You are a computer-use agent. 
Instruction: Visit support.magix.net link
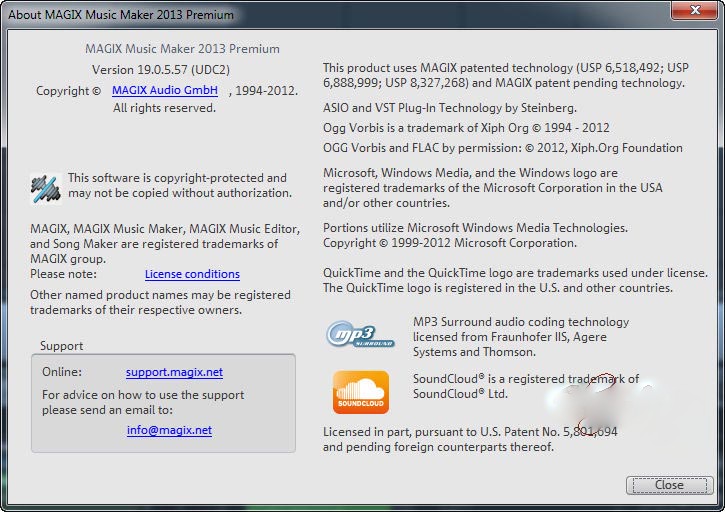click(x=174, y=372)
